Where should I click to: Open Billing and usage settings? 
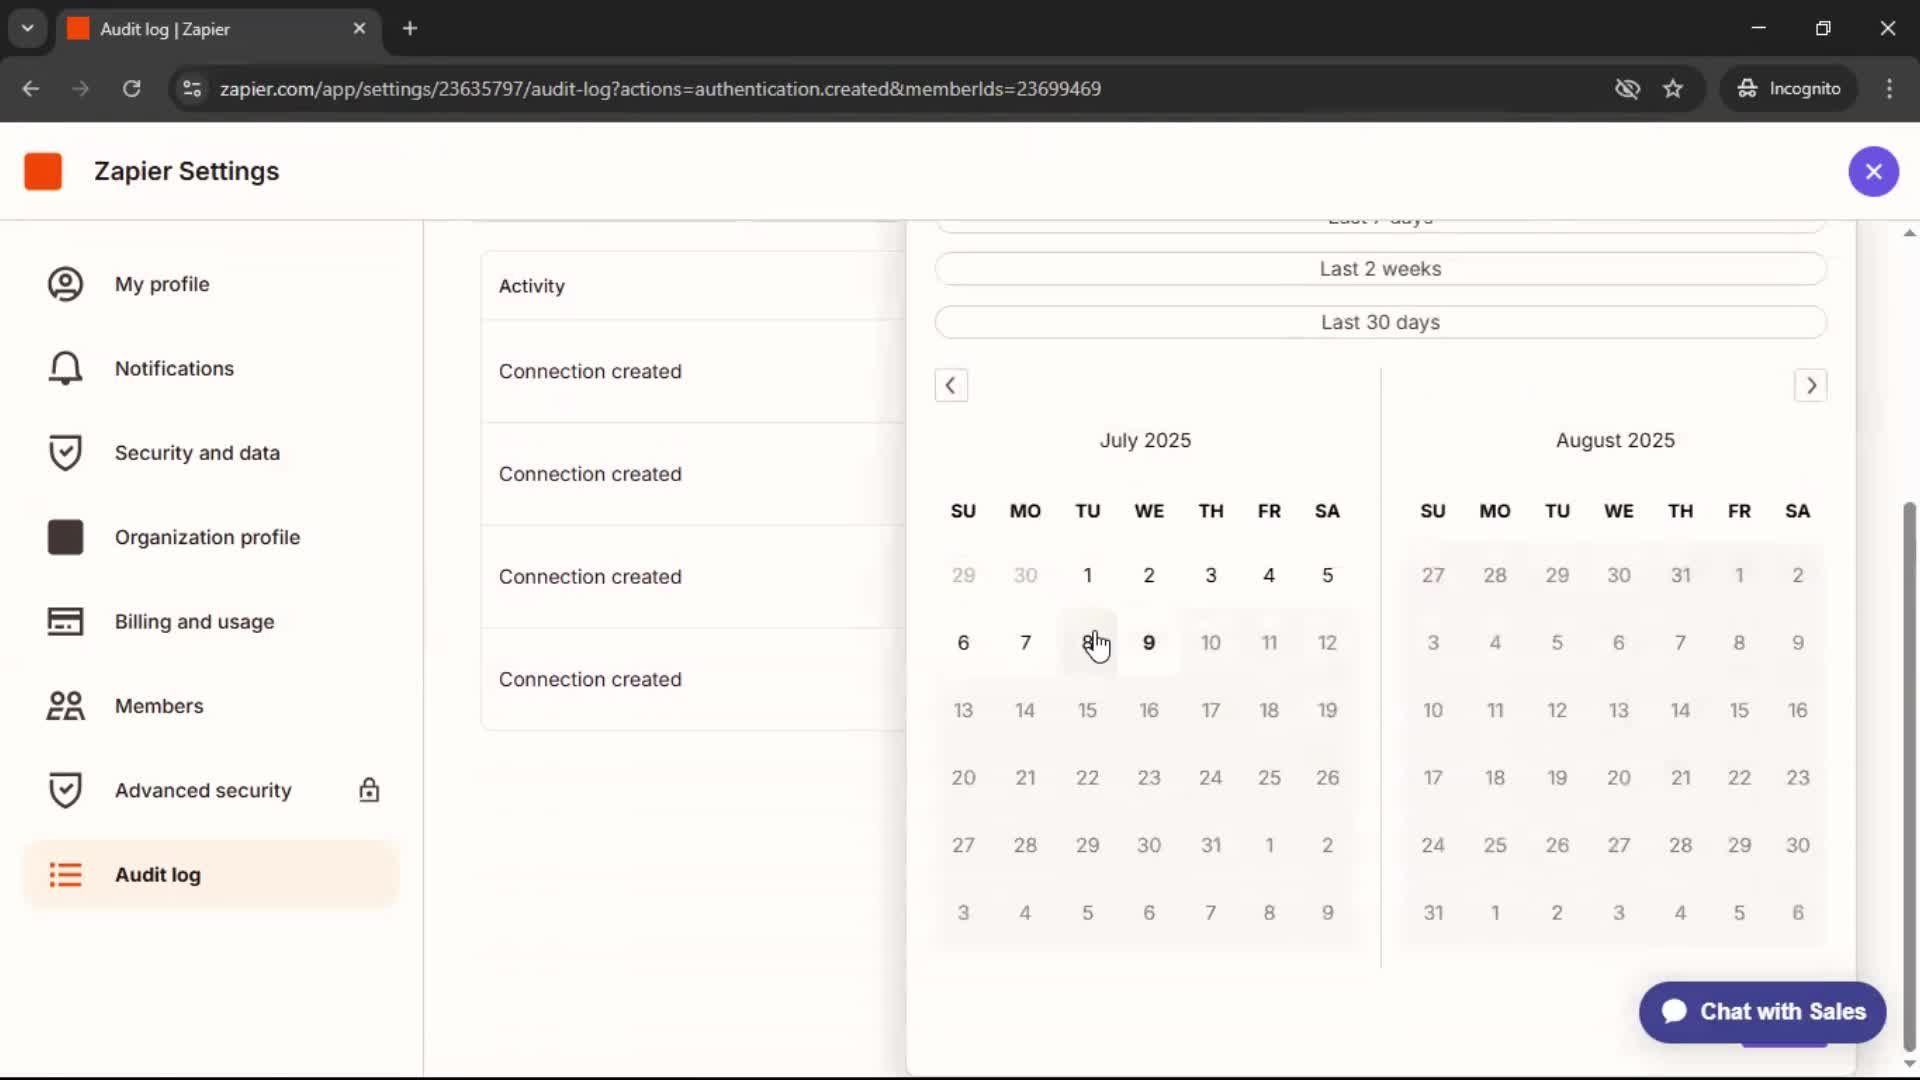pos(211,621)
